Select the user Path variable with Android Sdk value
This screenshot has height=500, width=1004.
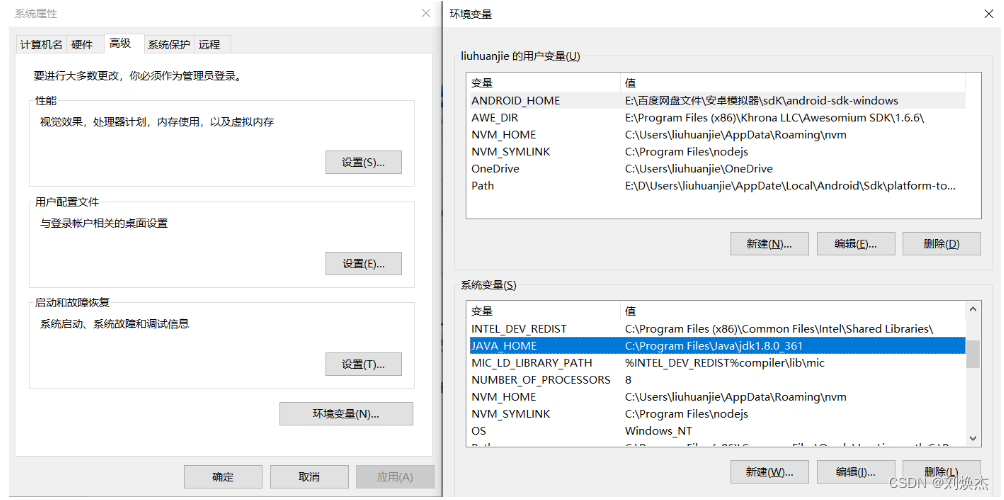pyautogui.click(x=716, y=186)
